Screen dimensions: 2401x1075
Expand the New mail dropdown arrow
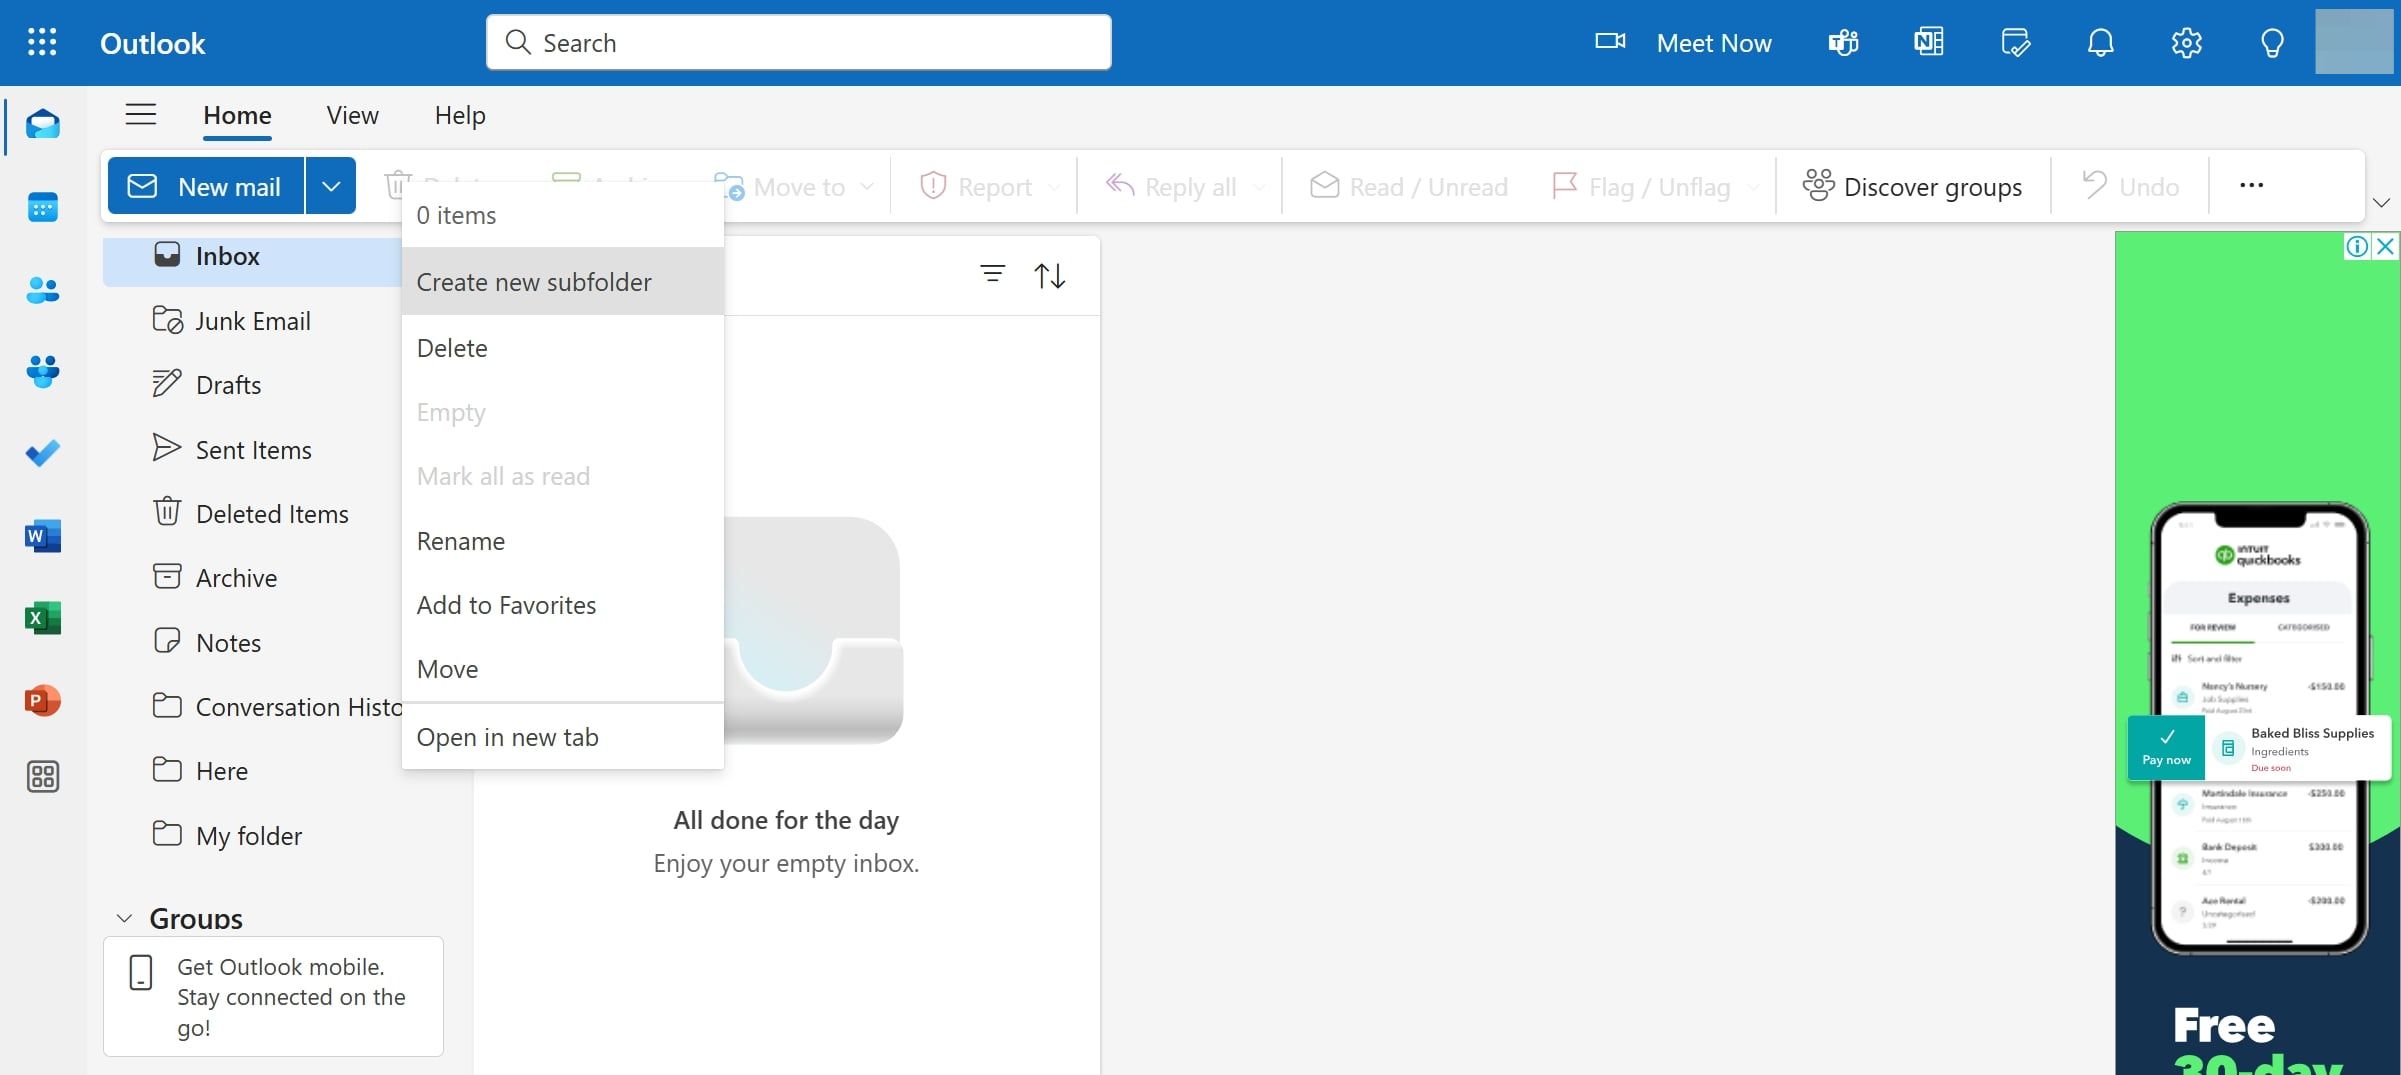tap(331, 186)
